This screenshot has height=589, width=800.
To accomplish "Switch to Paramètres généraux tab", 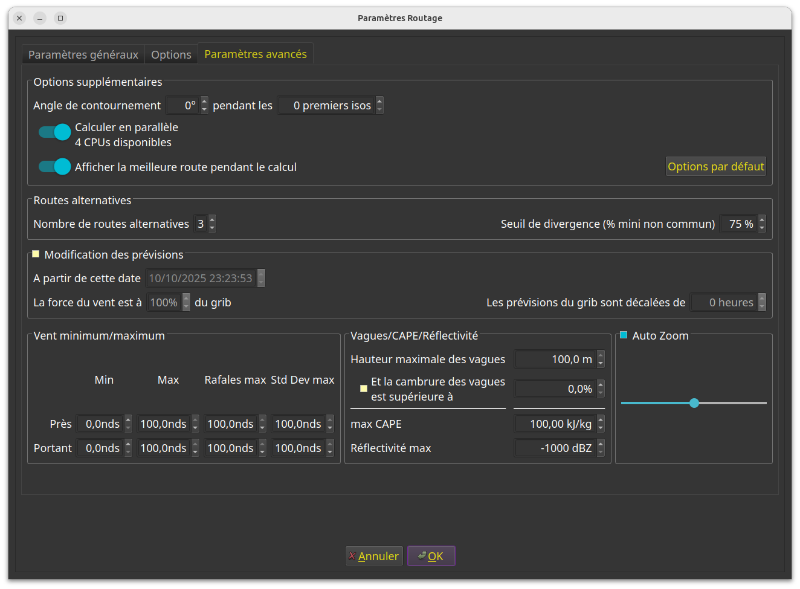I will pos(83,54).
